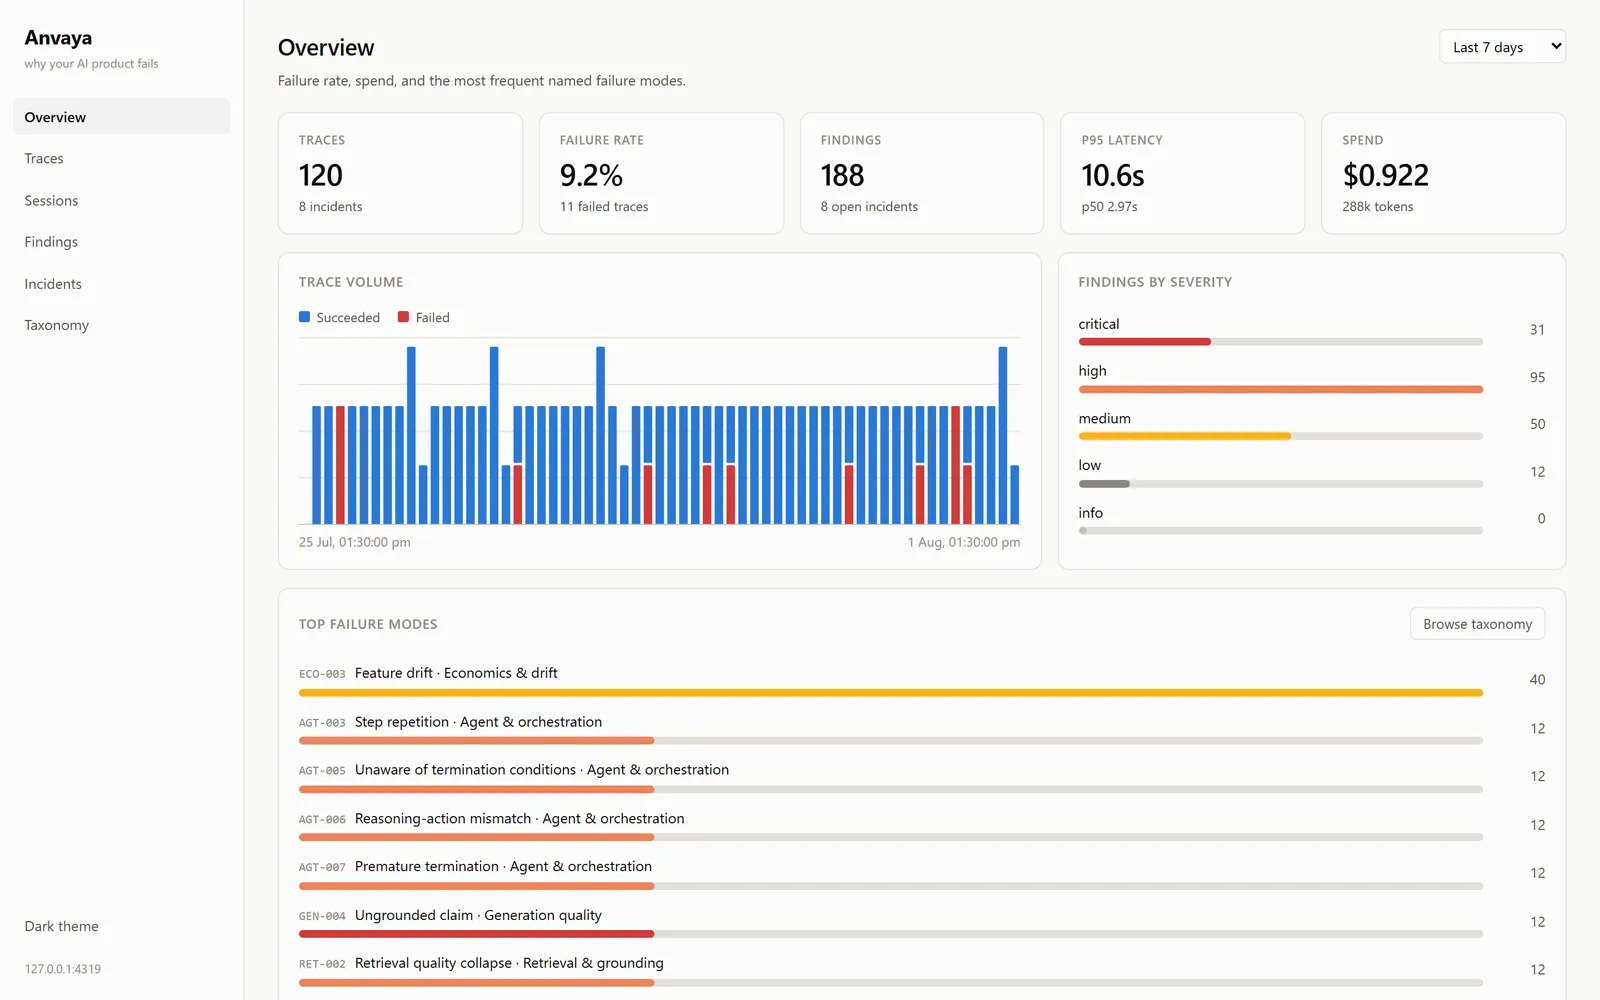The image size is (1600, 1000).
Task: Open the Findings summary card
Action: [x=922, y=173]
